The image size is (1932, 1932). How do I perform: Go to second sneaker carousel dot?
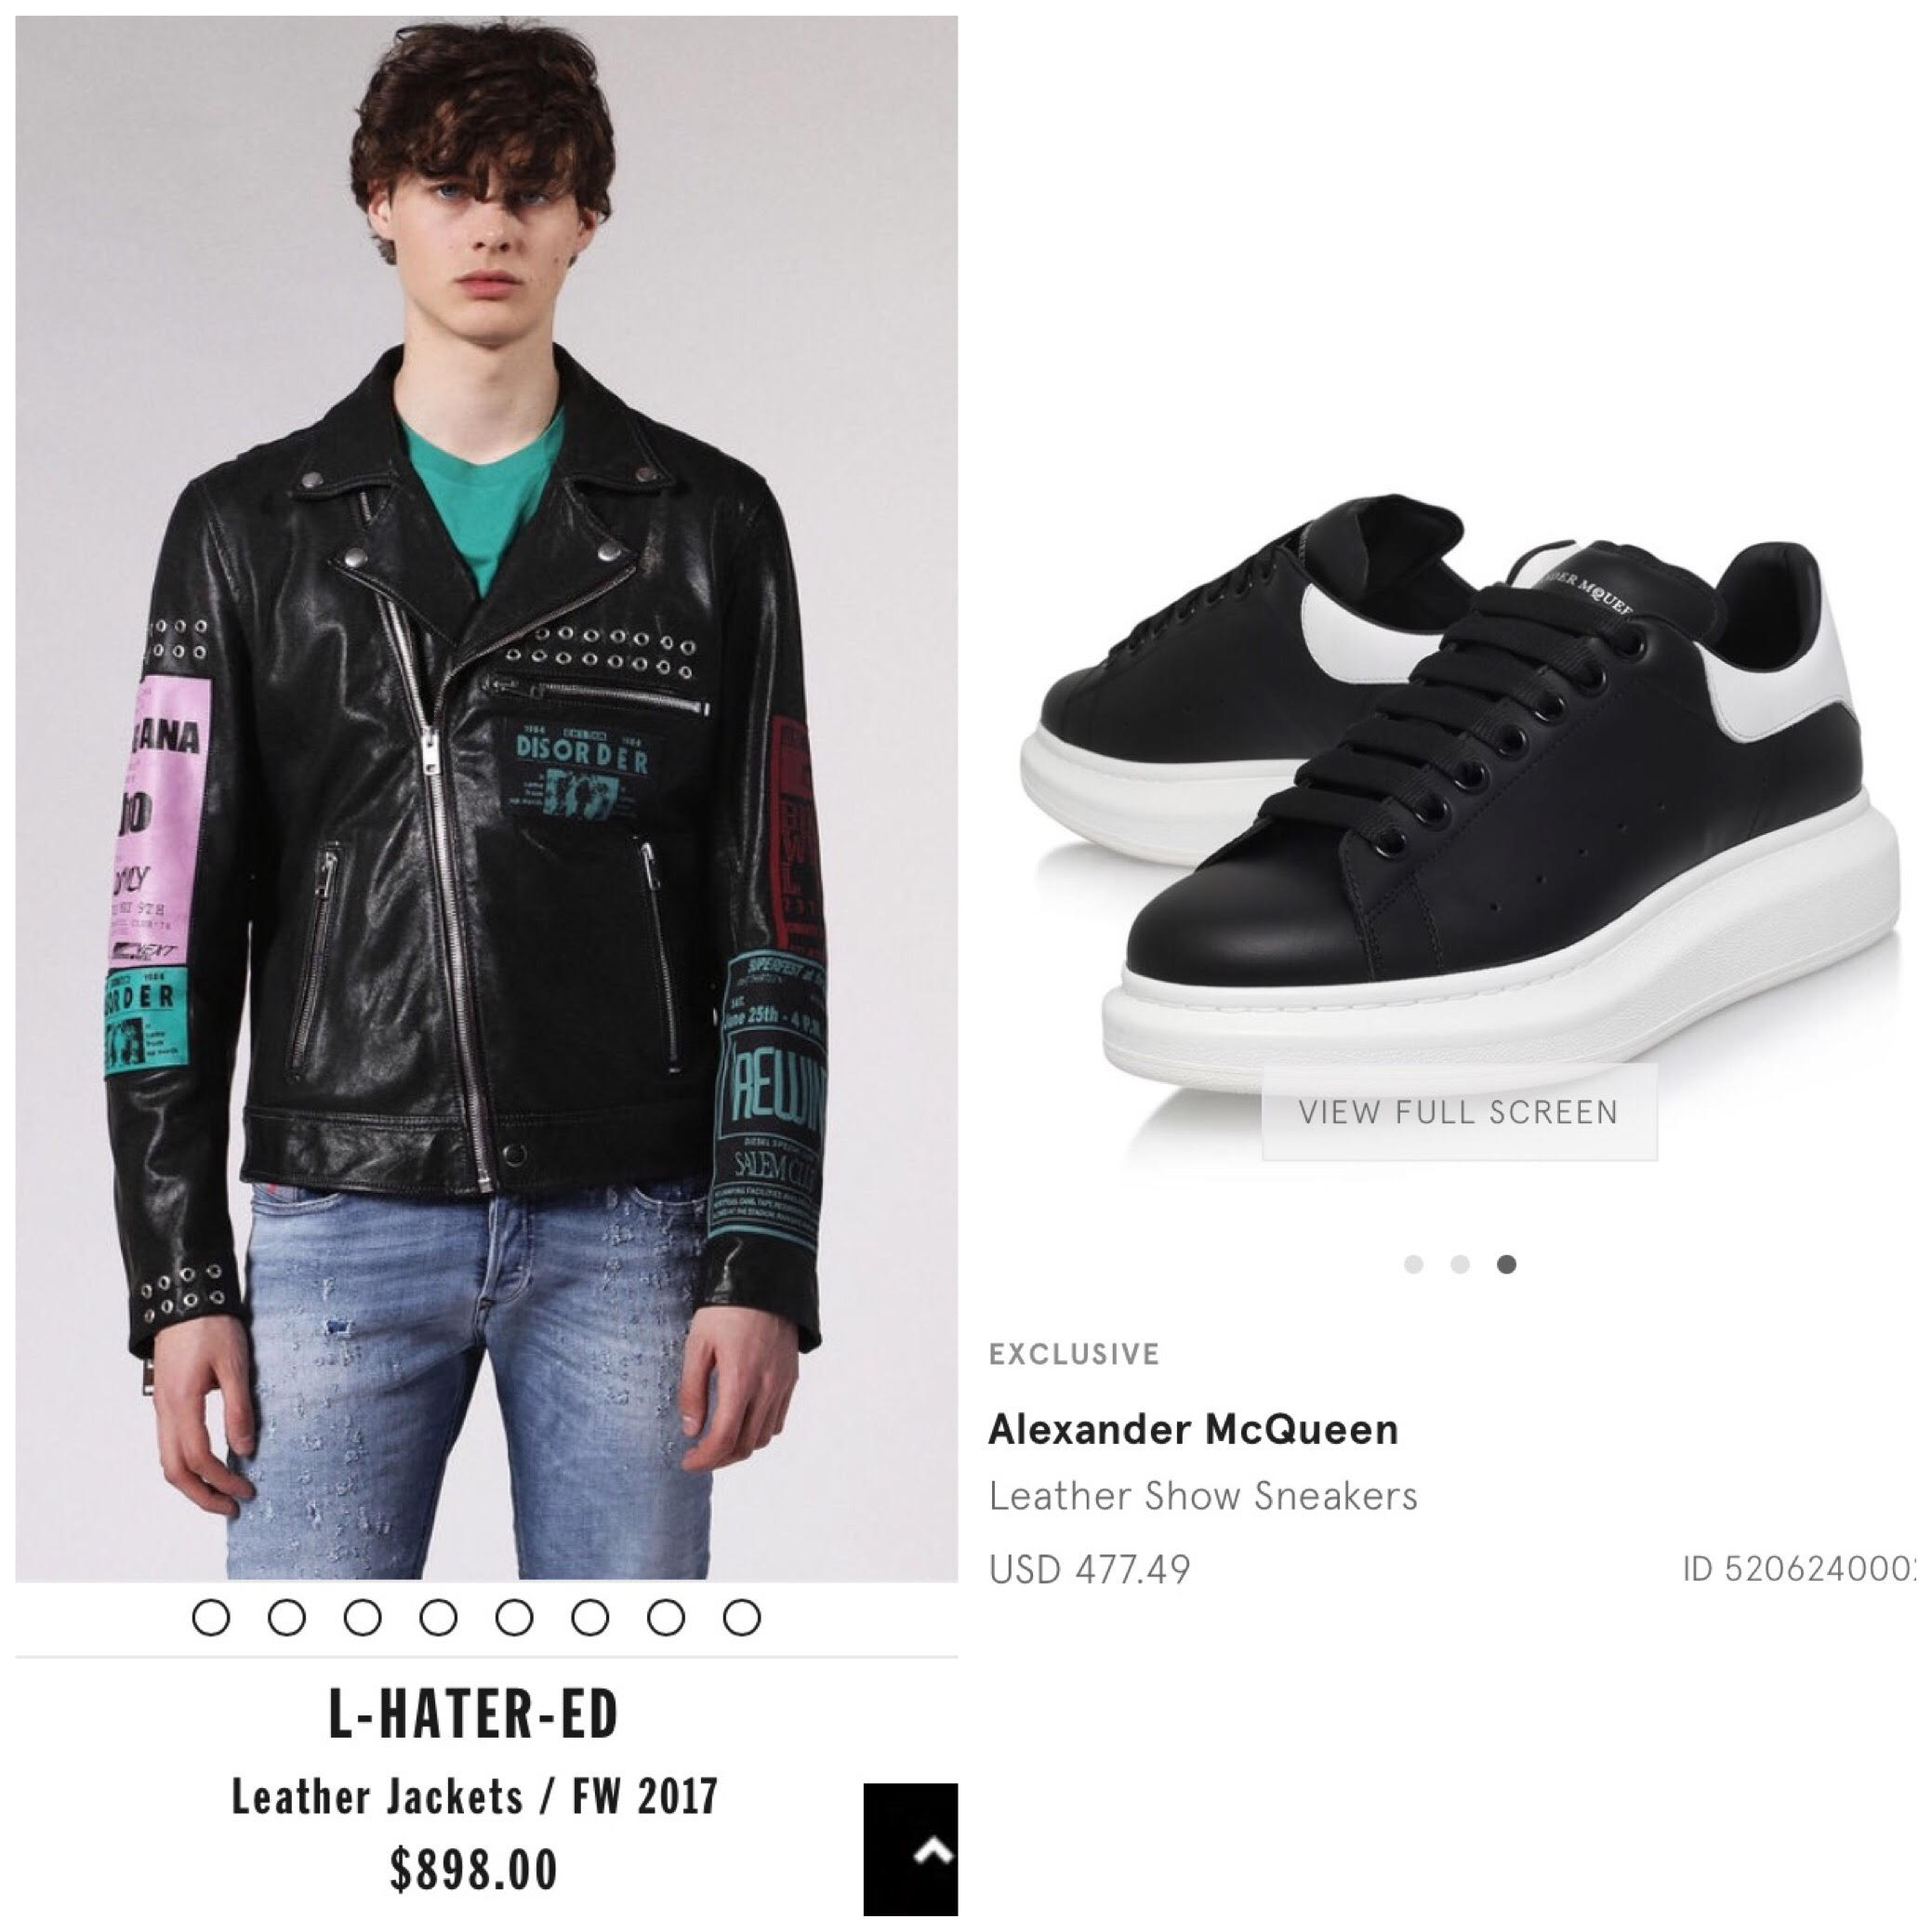pyautogui.click(x=1460, y=1265)
